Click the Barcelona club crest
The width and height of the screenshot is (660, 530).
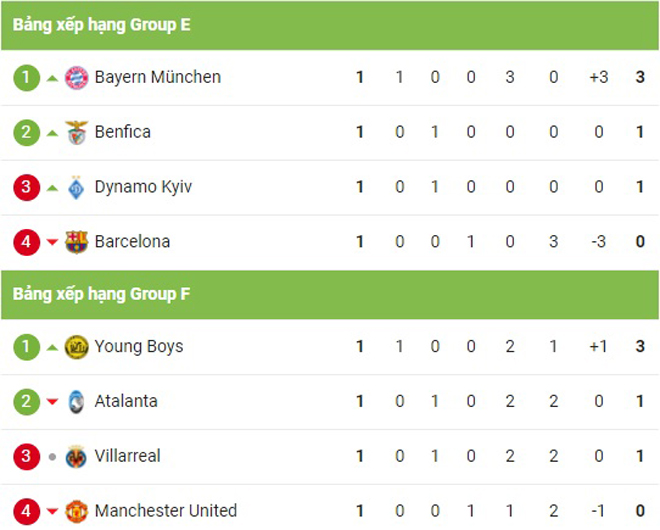[77, 242]
